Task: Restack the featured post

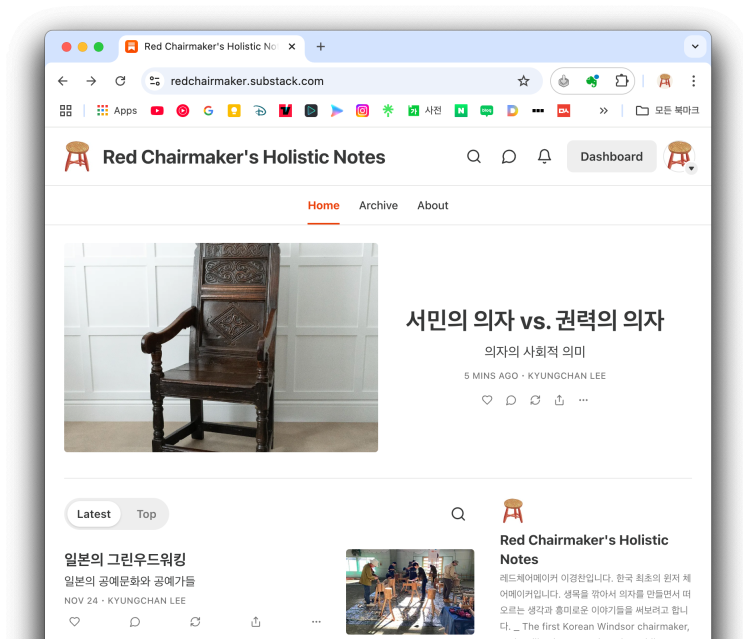Action: pos(535,400)
